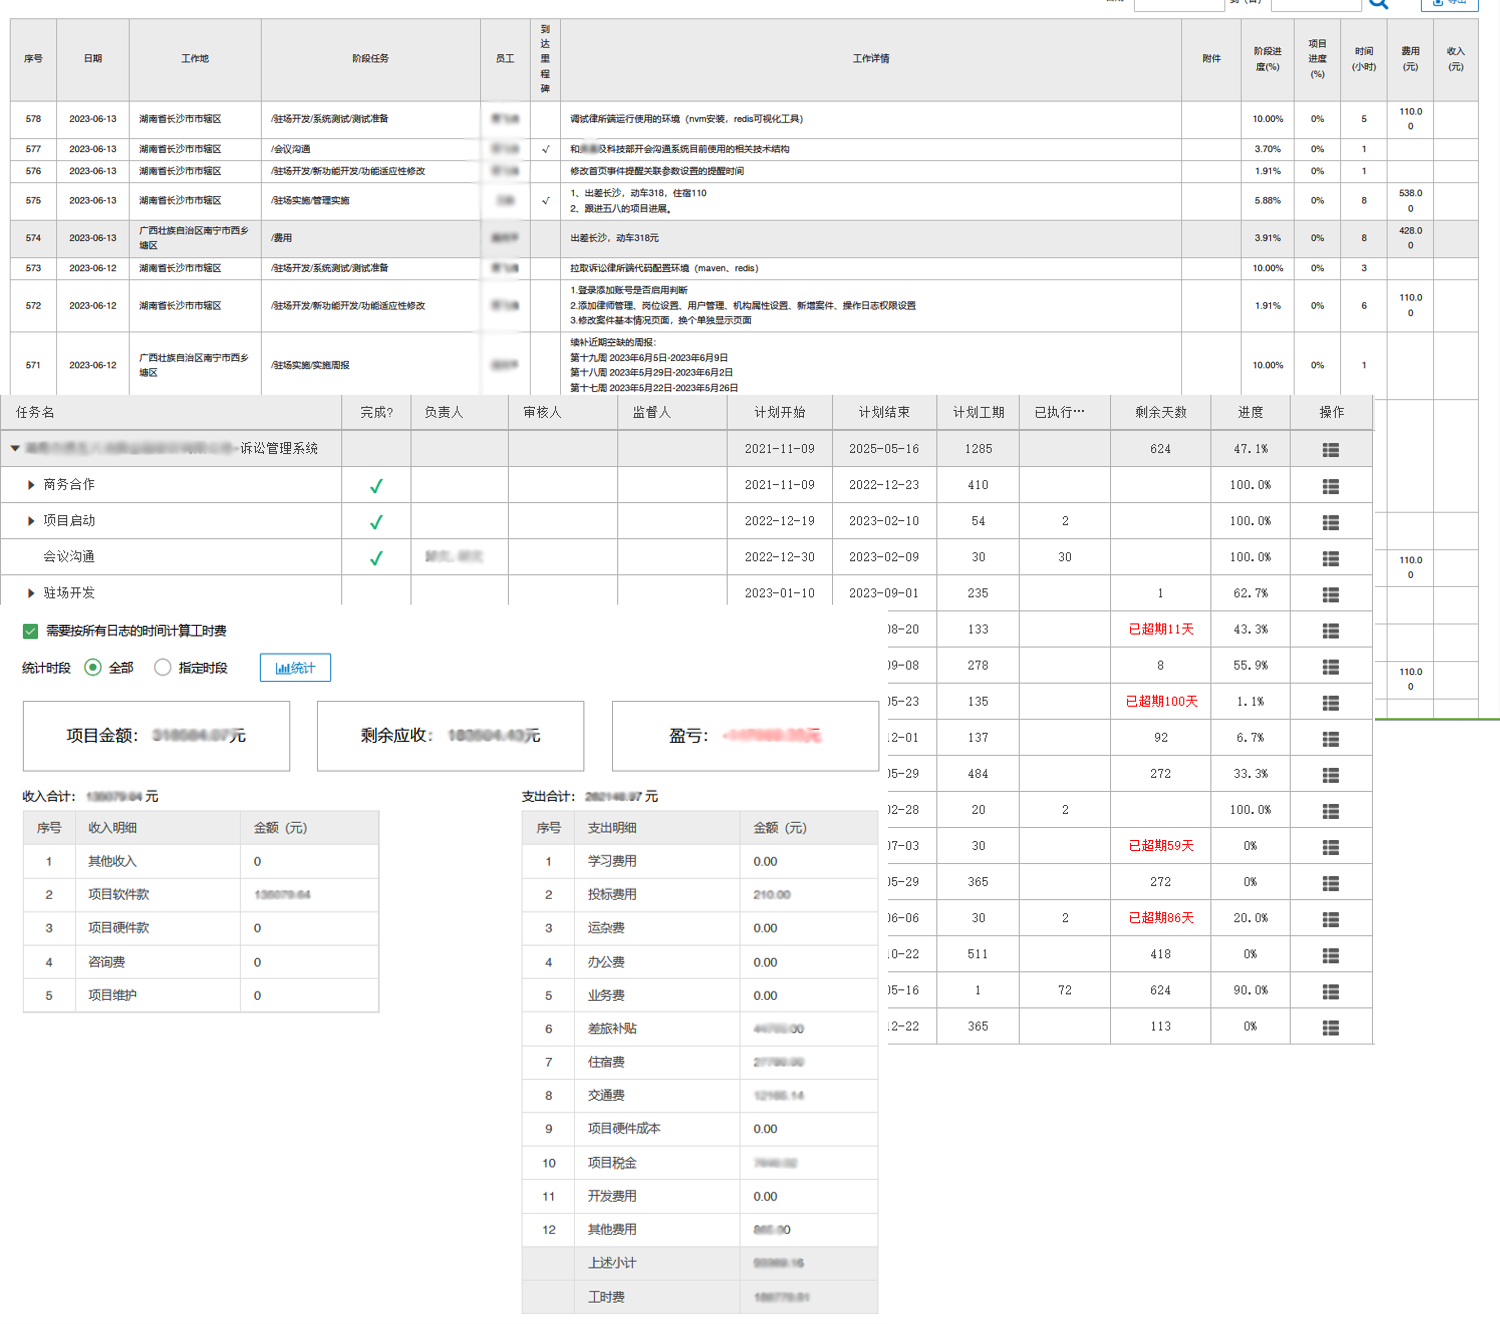Expand the 商务合作 task node
This screenshot has height=1324, width=1500.
(31, 485)
